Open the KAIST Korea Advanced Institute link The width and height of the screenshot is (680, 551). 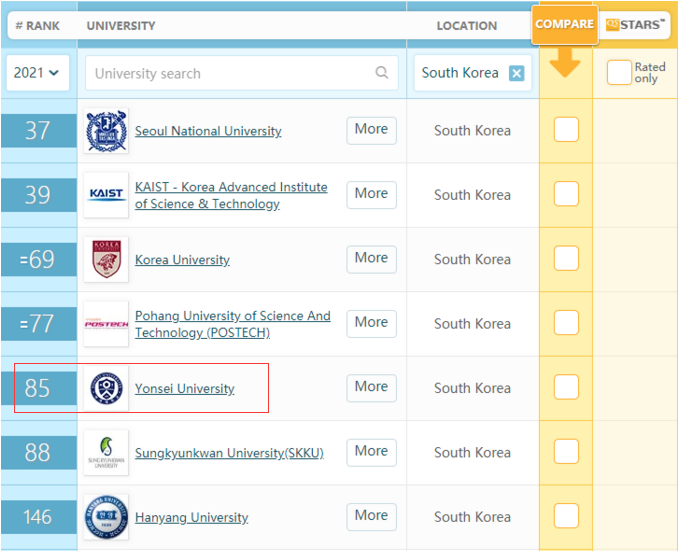[231, 195]
